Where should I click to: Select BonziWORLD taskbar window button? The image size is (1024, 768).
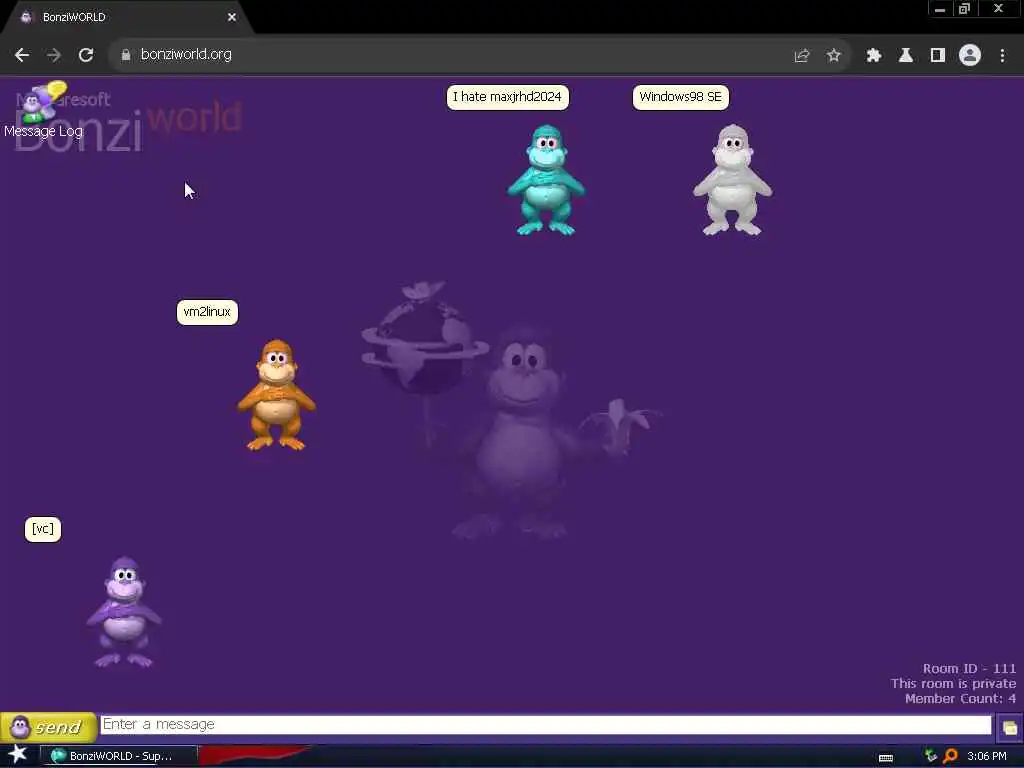coord(119,756)
